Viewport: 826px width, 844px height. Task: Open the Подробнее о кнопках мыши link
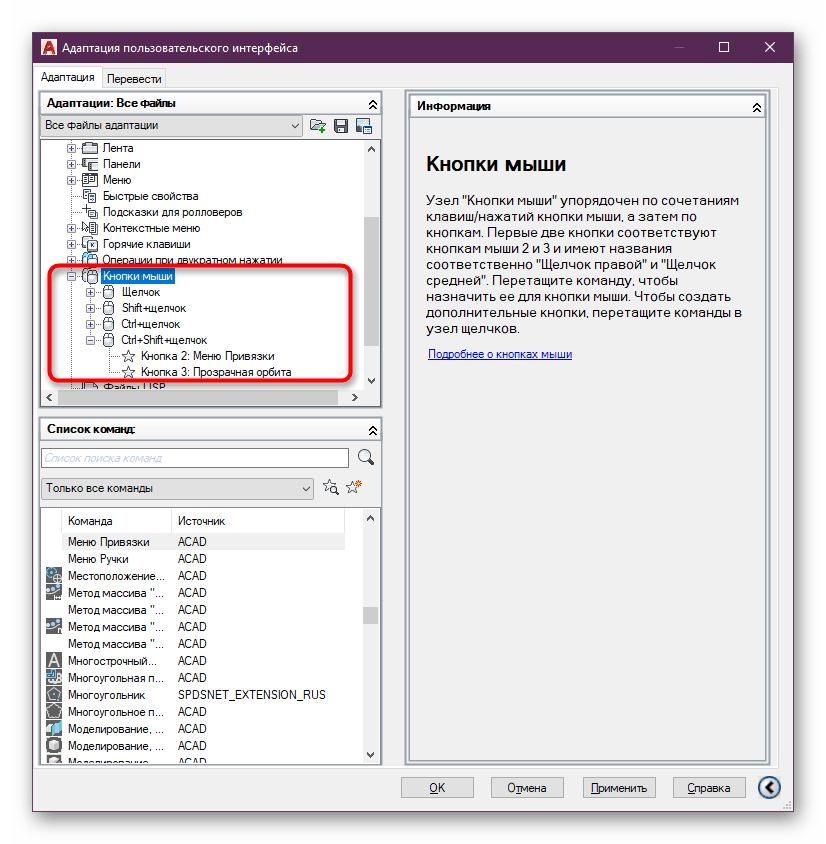[x=500, y=354]
